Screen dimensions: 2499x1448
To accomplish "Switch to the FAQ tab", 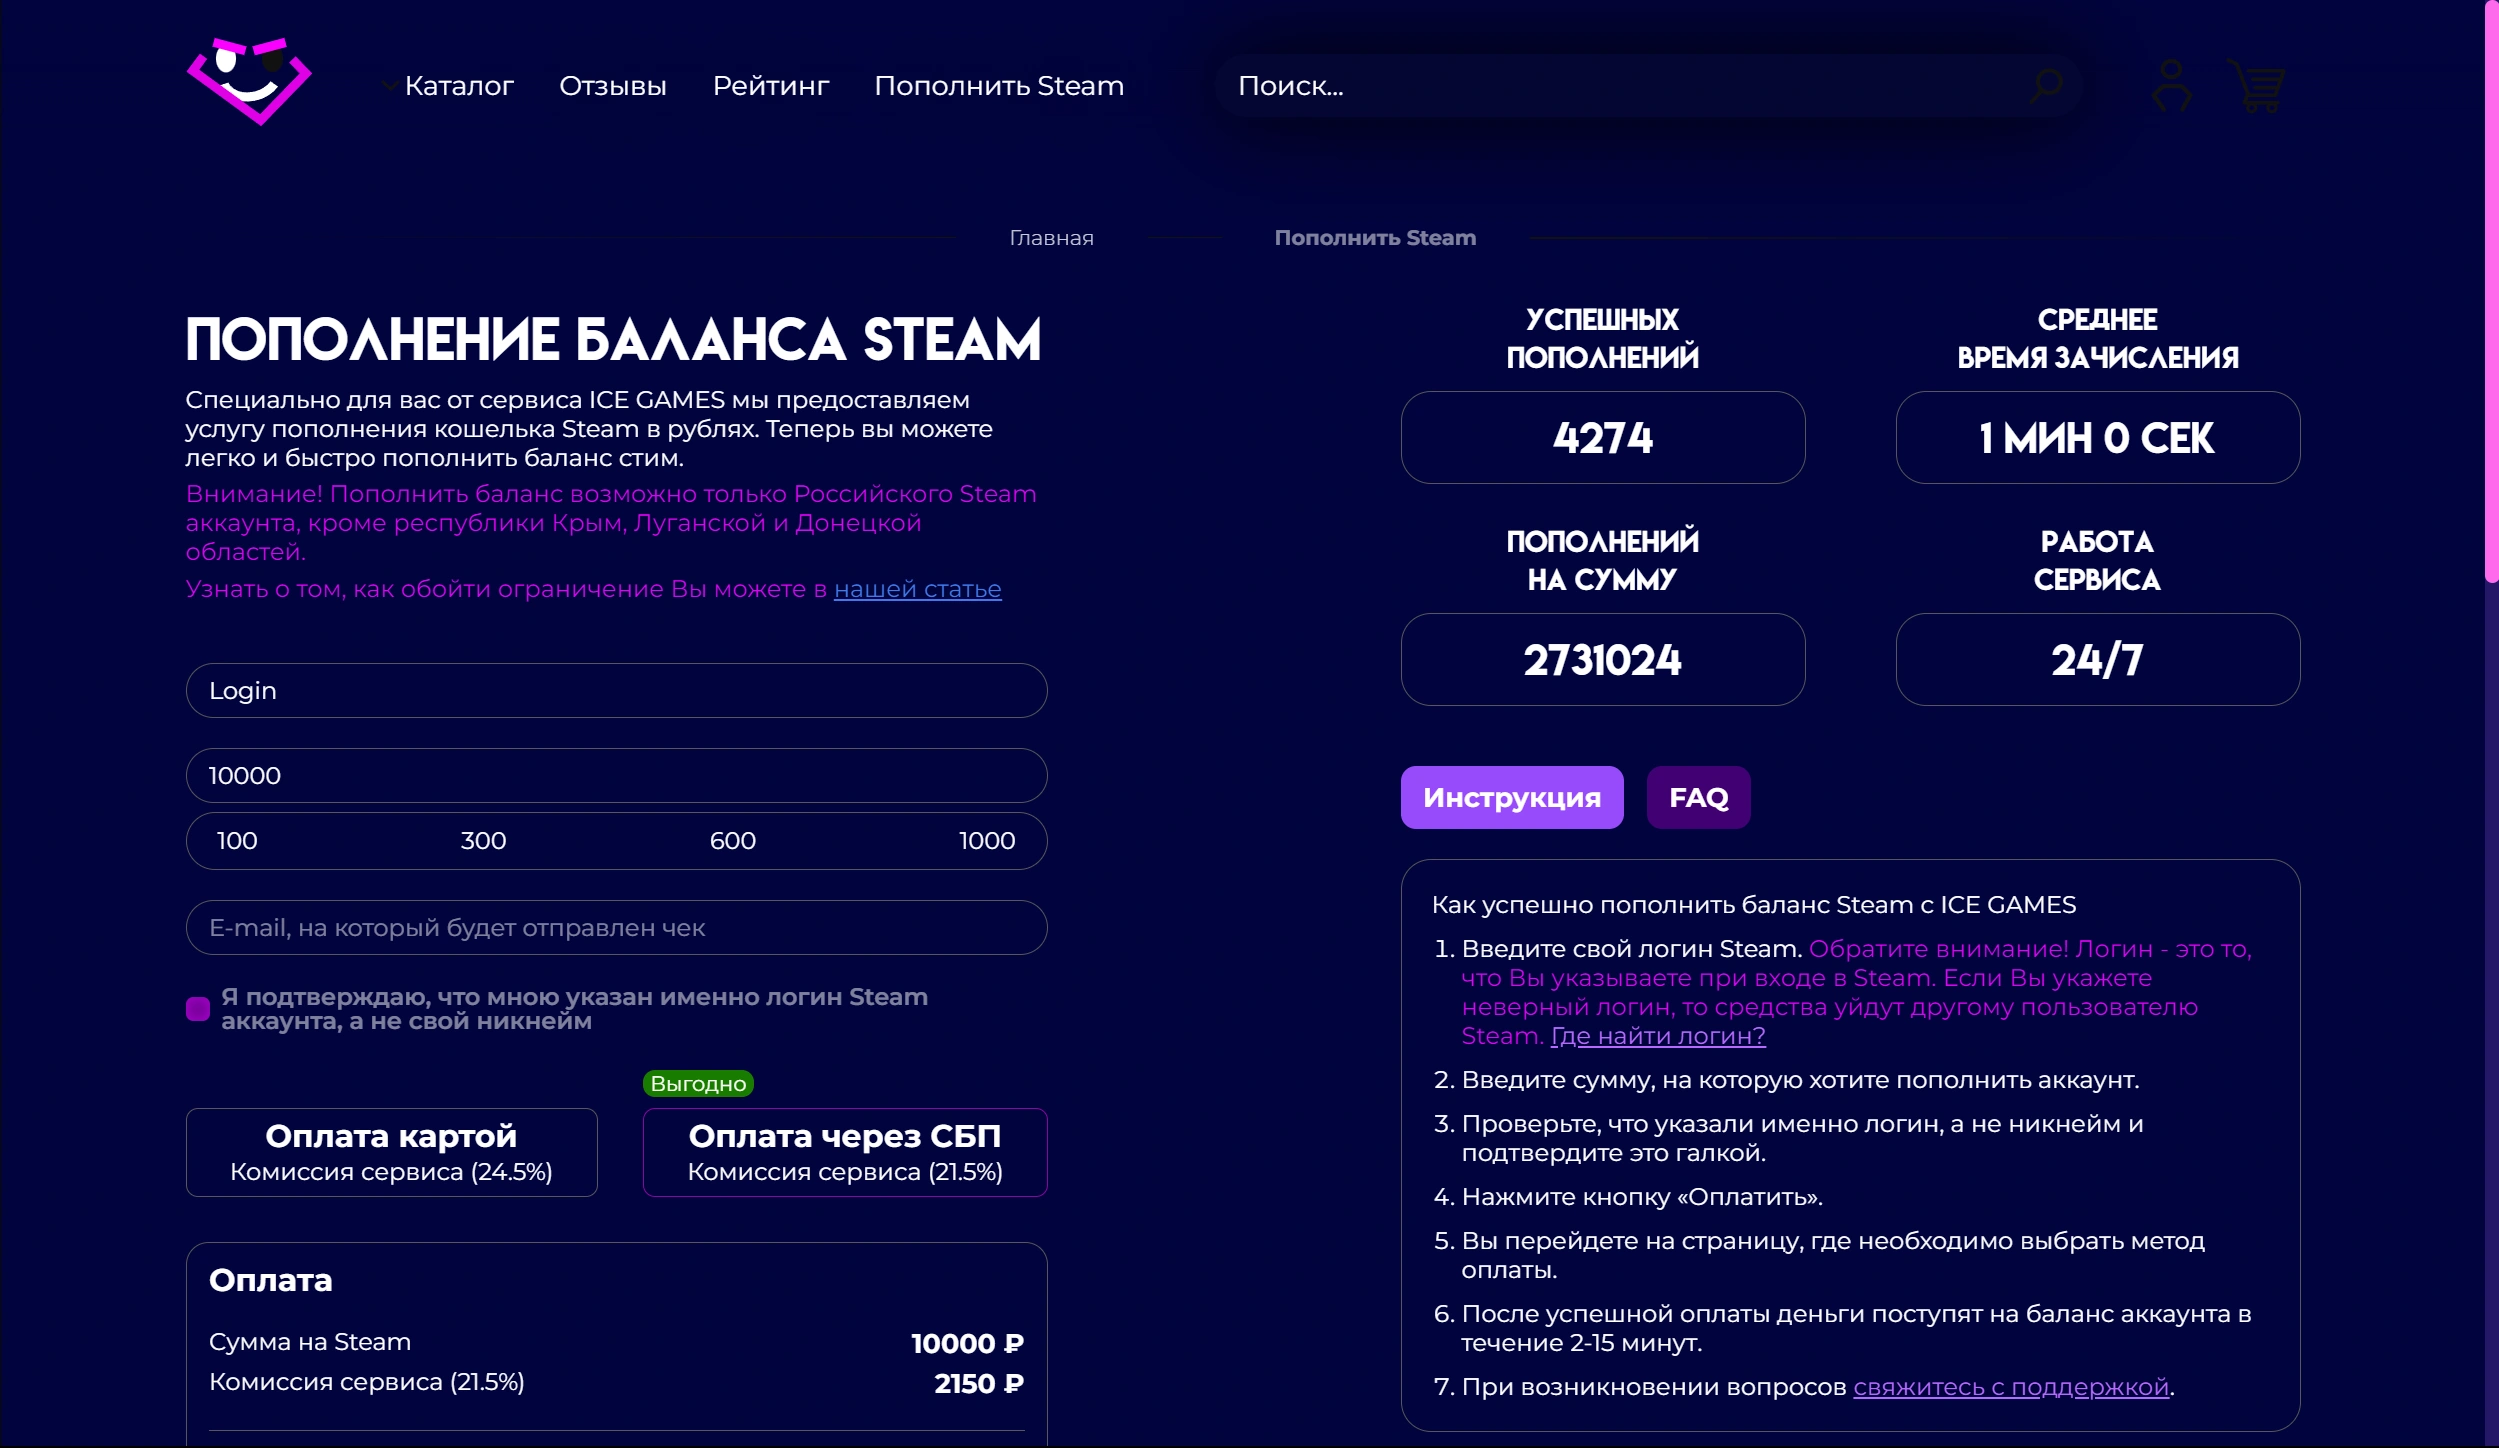I will tap(1698, 797).
